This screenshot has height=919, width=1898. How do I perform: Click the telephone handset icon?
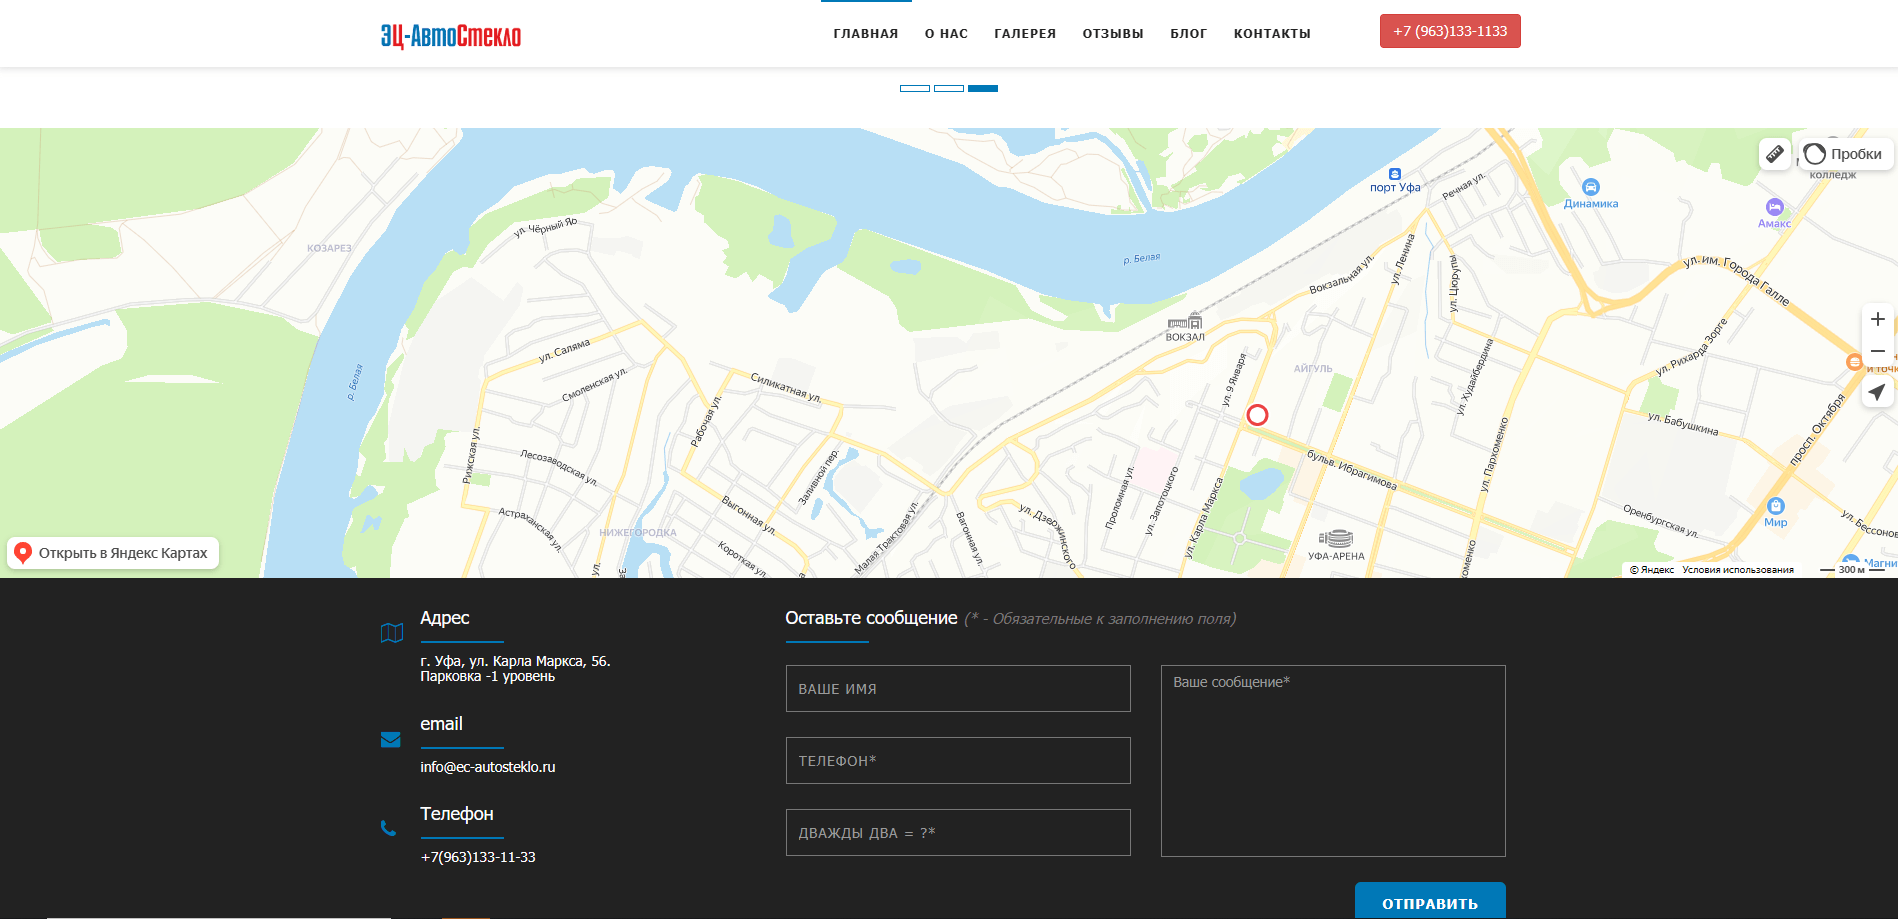click(389, 828)
